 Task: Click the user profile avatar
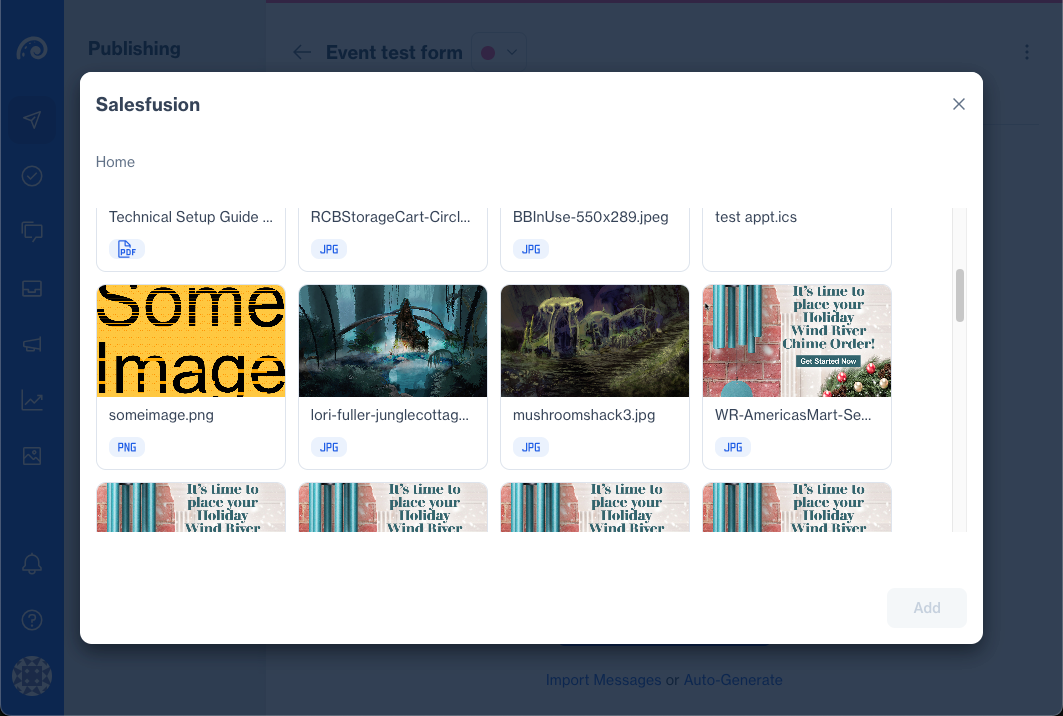[x=32, y=676]
